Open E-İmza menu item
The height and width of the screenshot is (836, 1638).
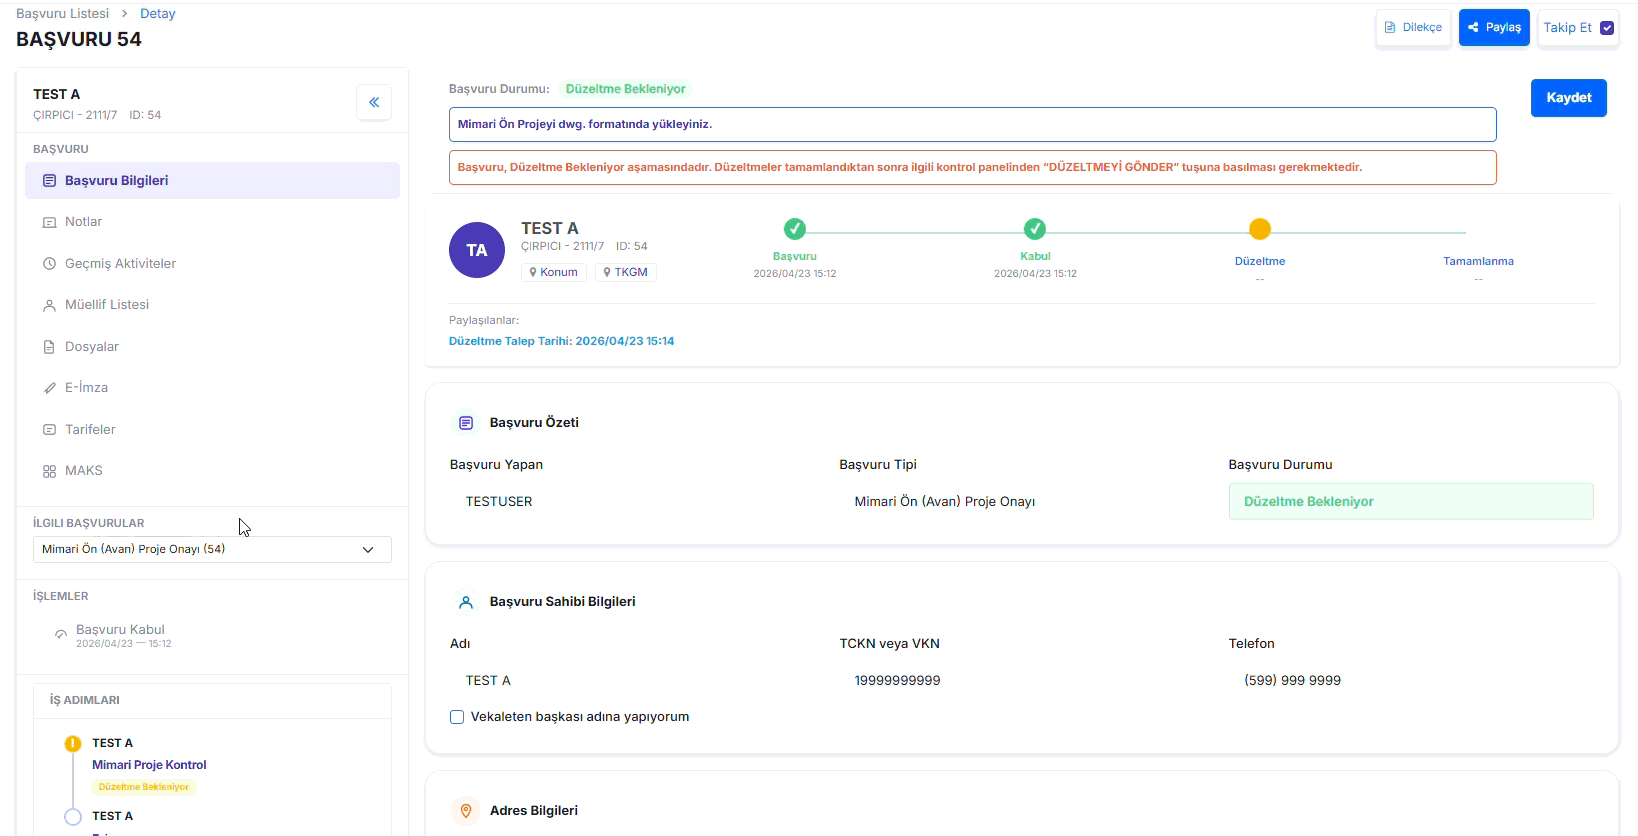(x=212, y=388)
